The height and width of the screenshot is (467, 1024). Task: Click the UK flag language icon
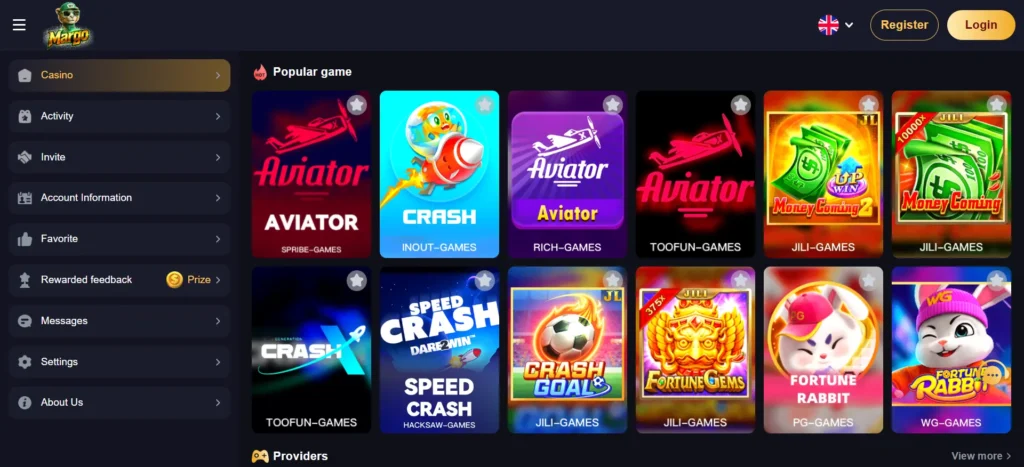coord(828,25)
